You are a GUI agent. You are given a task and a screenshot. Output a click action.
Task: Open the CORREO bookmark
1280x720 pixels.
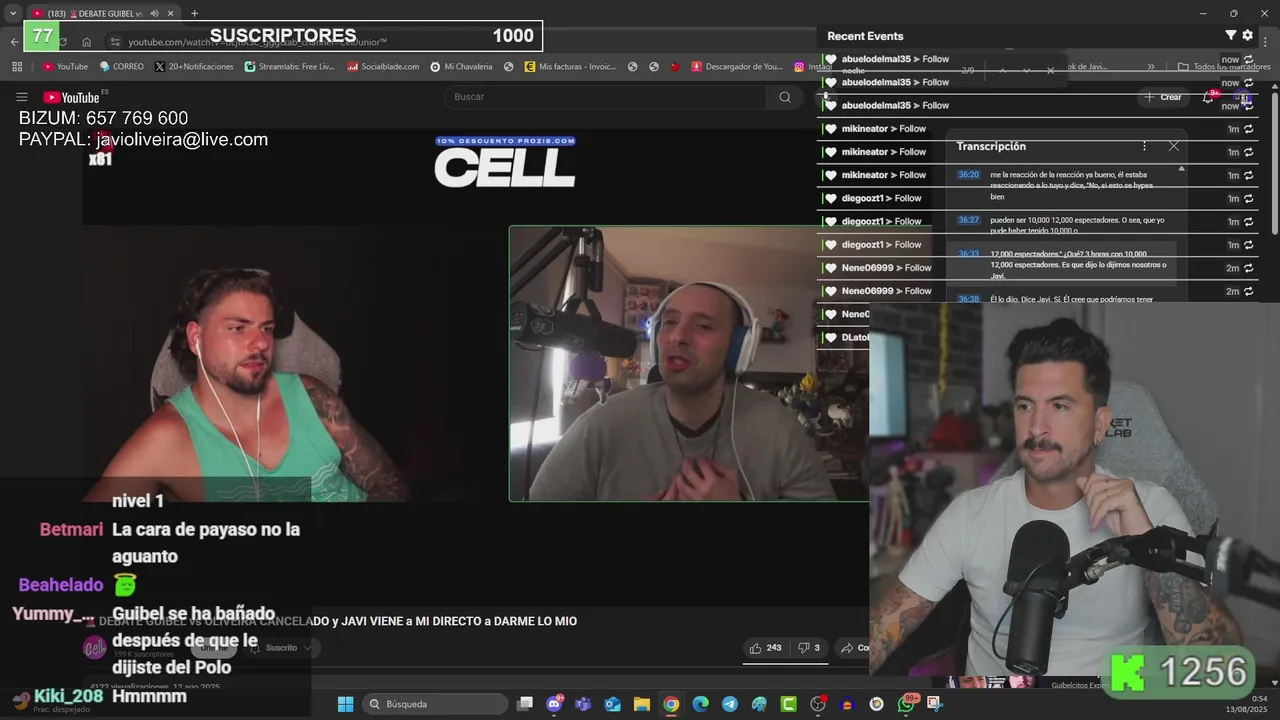[121, 66]
